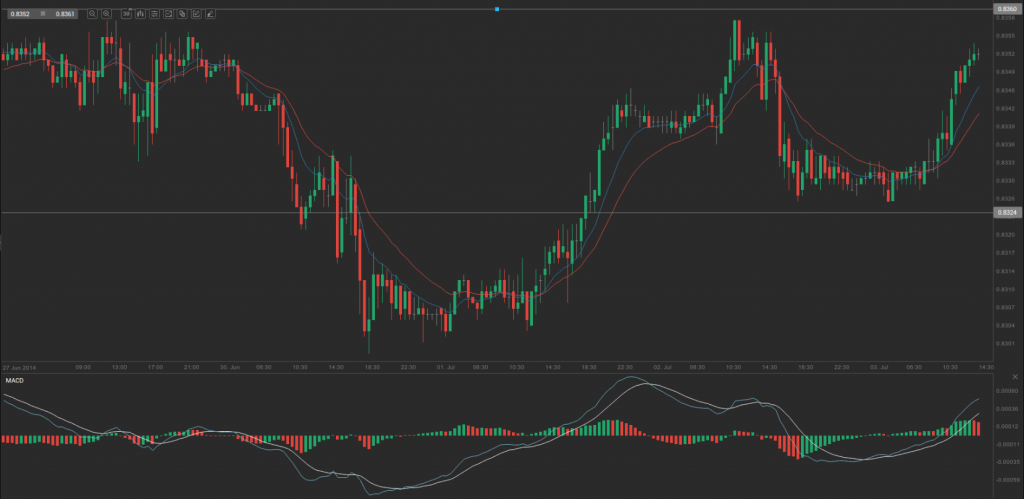Viewport: 1024px width, 499px height.
Task: Click the 0.8324 horizontal line price tag
Action: (x=1006, y=213)
